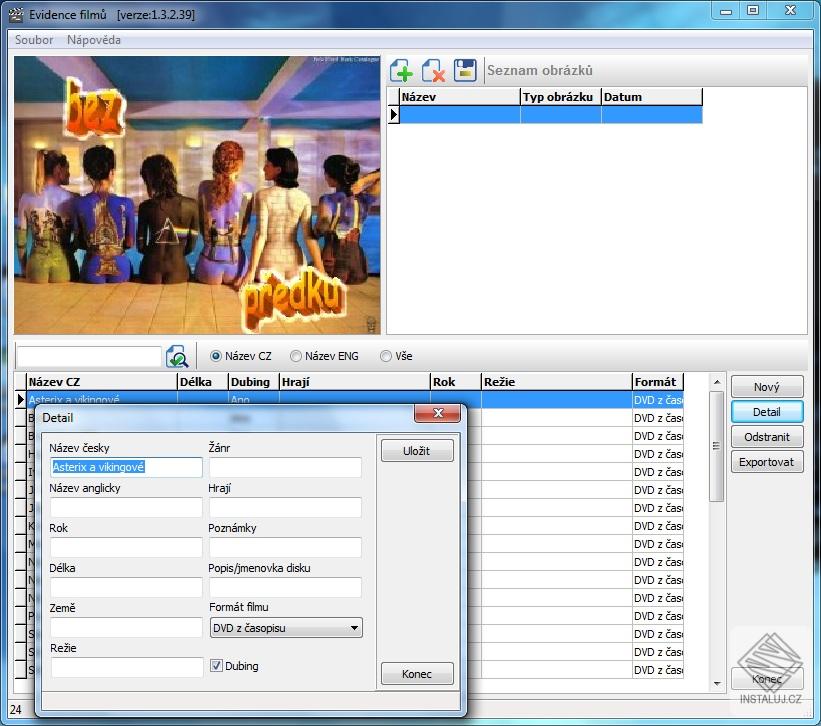Maximize the Evidence filmů window
This screenshot has height=726, width=821.
(752, 11)
